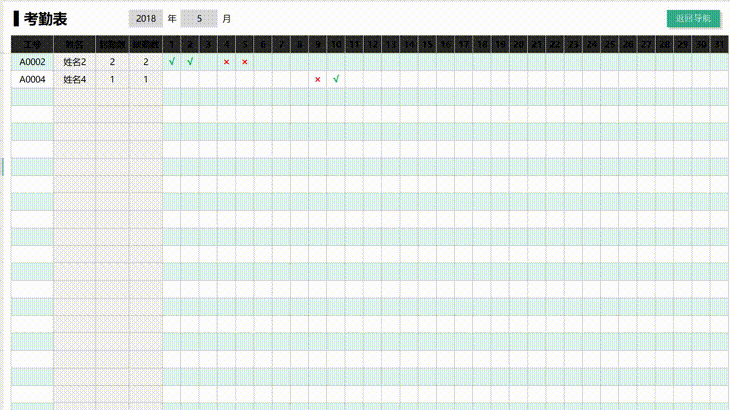The height and width of the screenshot is (410, 730).
Task: Click the 缺勤数 column header
Action: (x=146, y=45)
